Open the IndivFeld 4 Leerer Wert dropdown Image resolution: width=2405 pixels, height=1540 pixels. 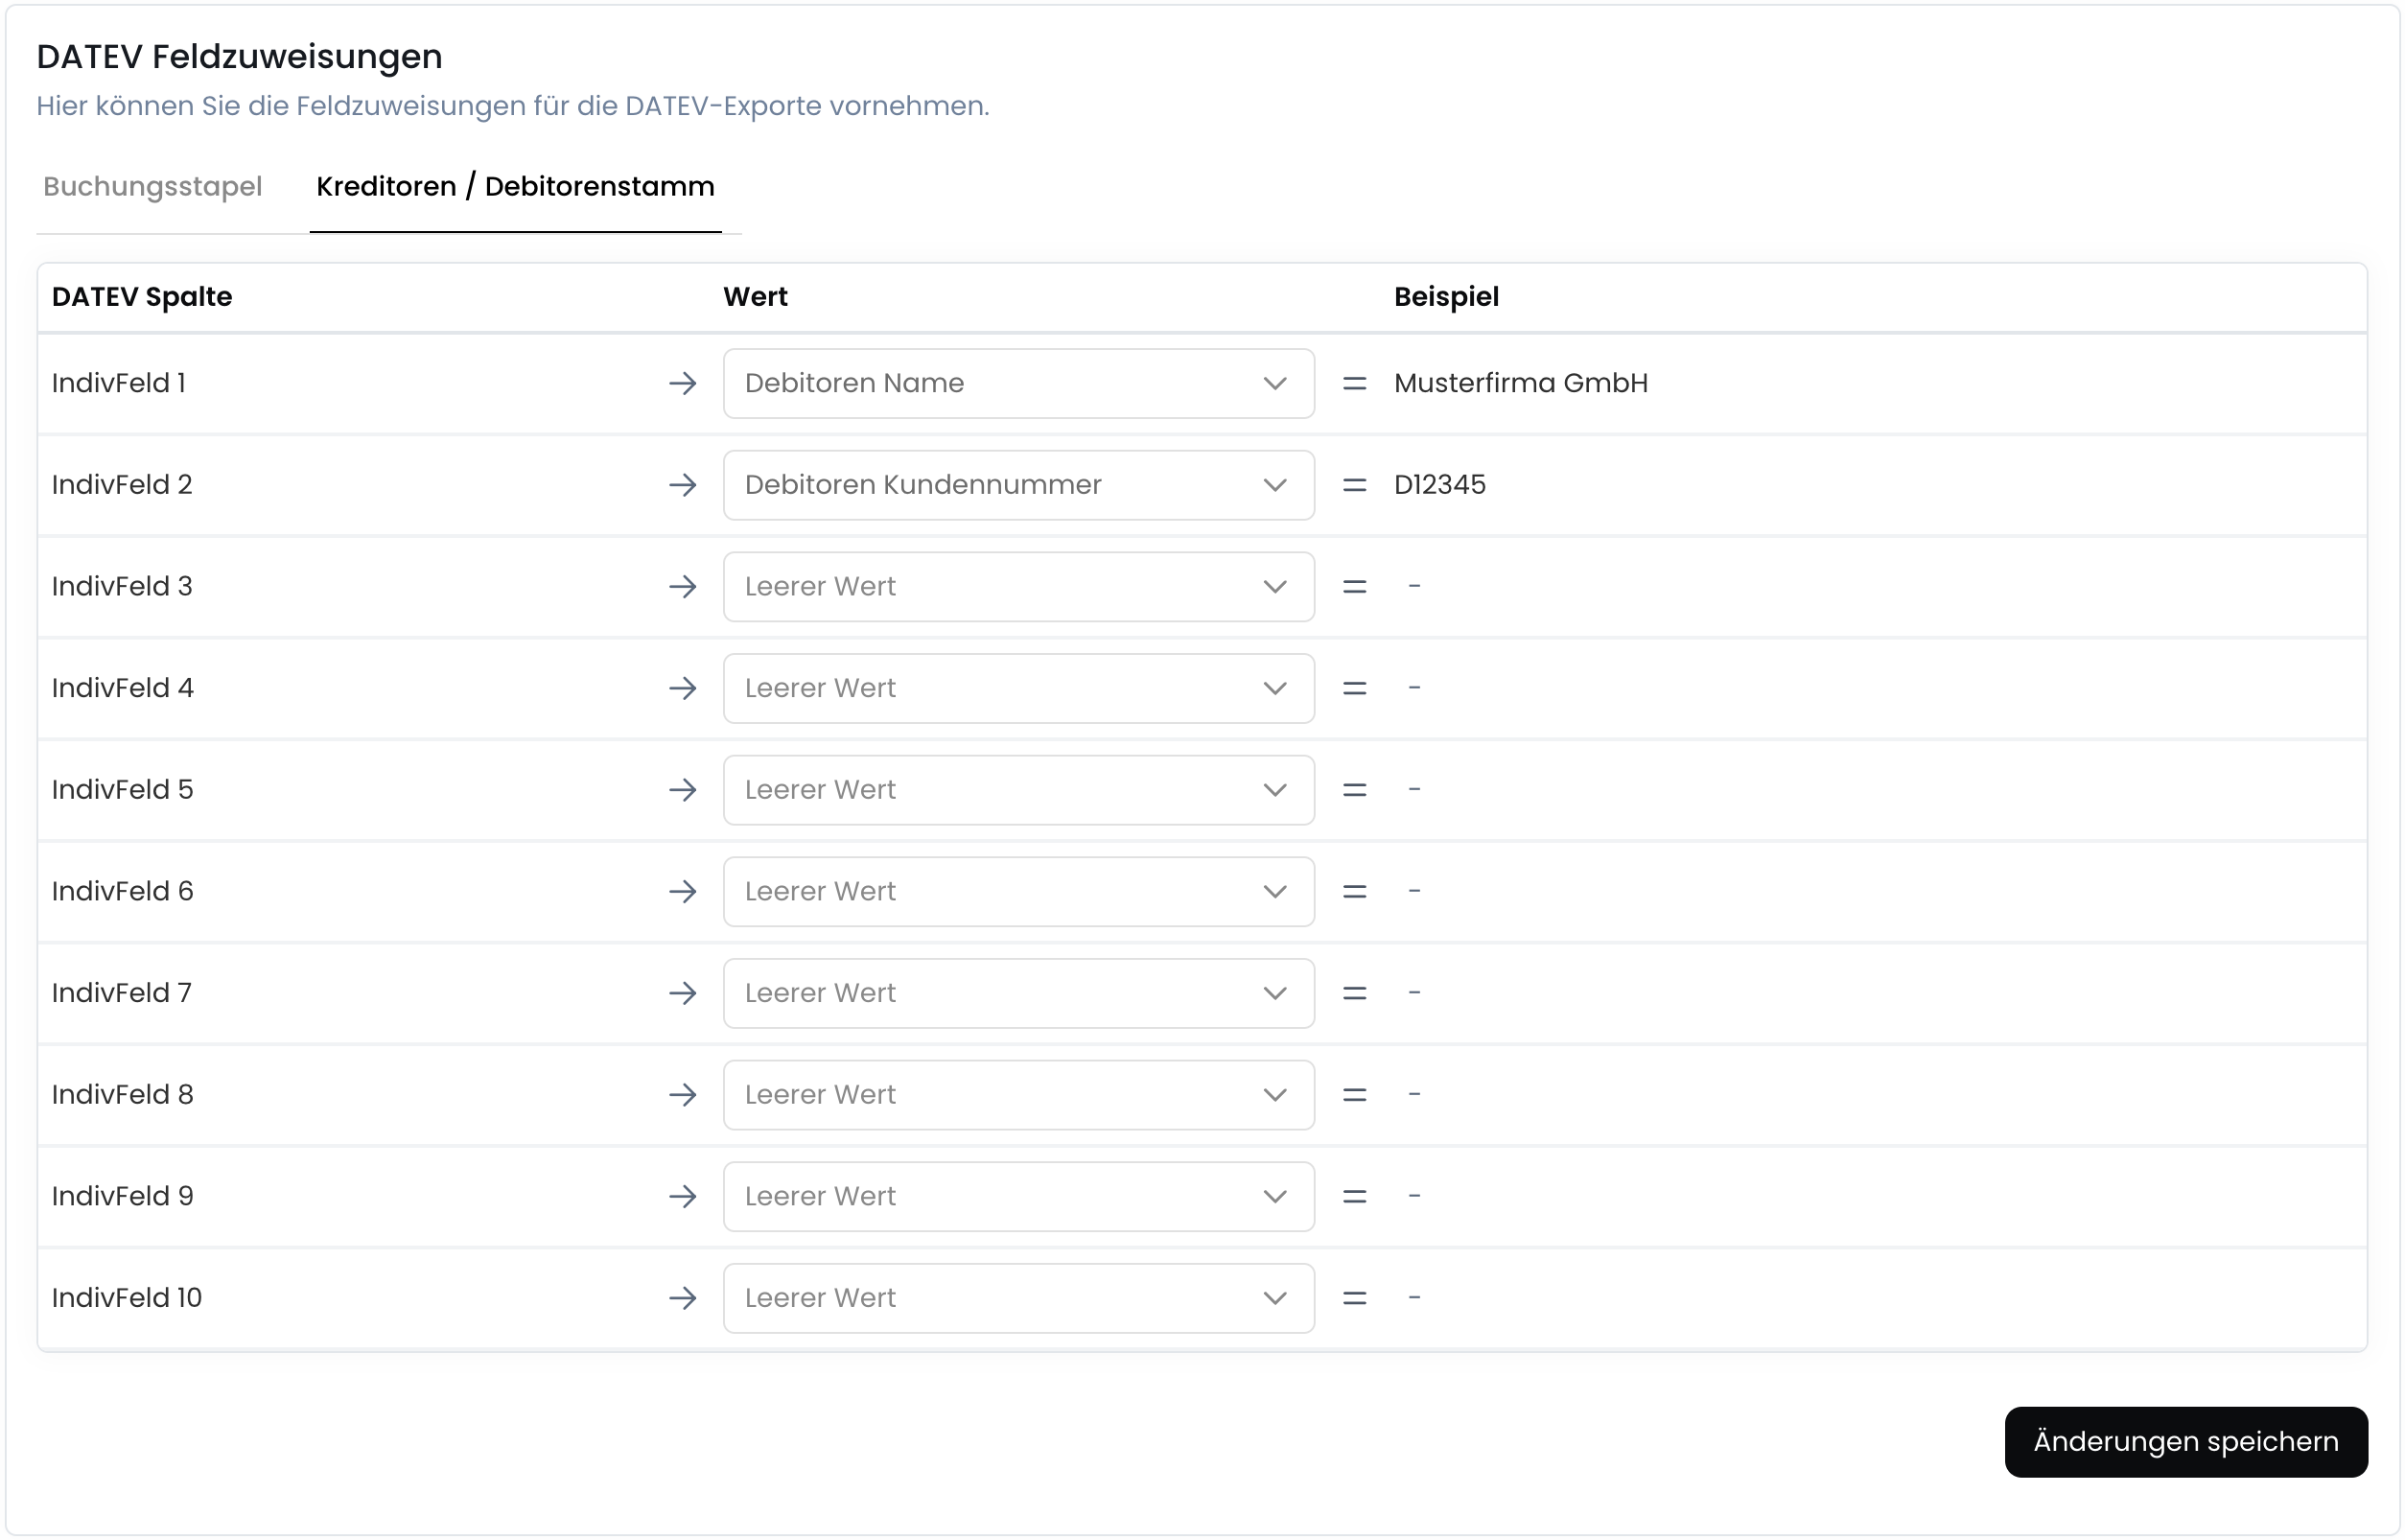point(1018,688)
